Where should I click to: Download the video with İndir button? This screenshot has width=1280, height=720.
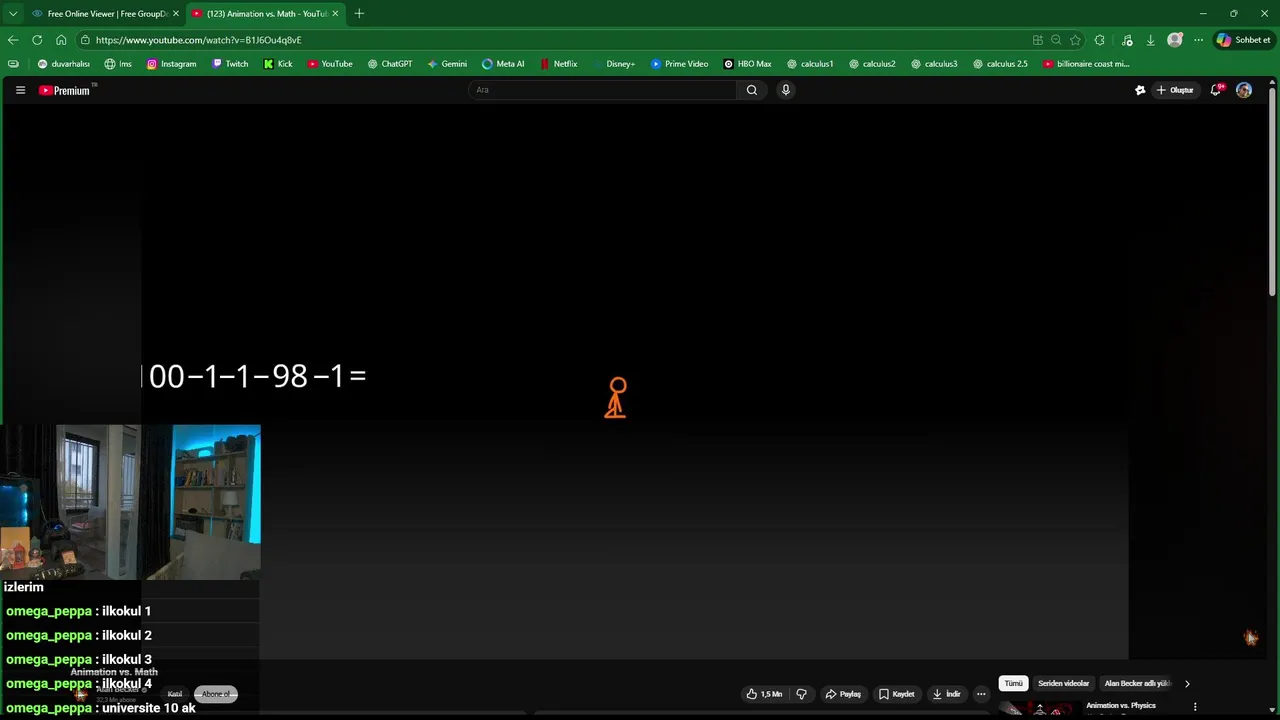click(x=946, y=694)
